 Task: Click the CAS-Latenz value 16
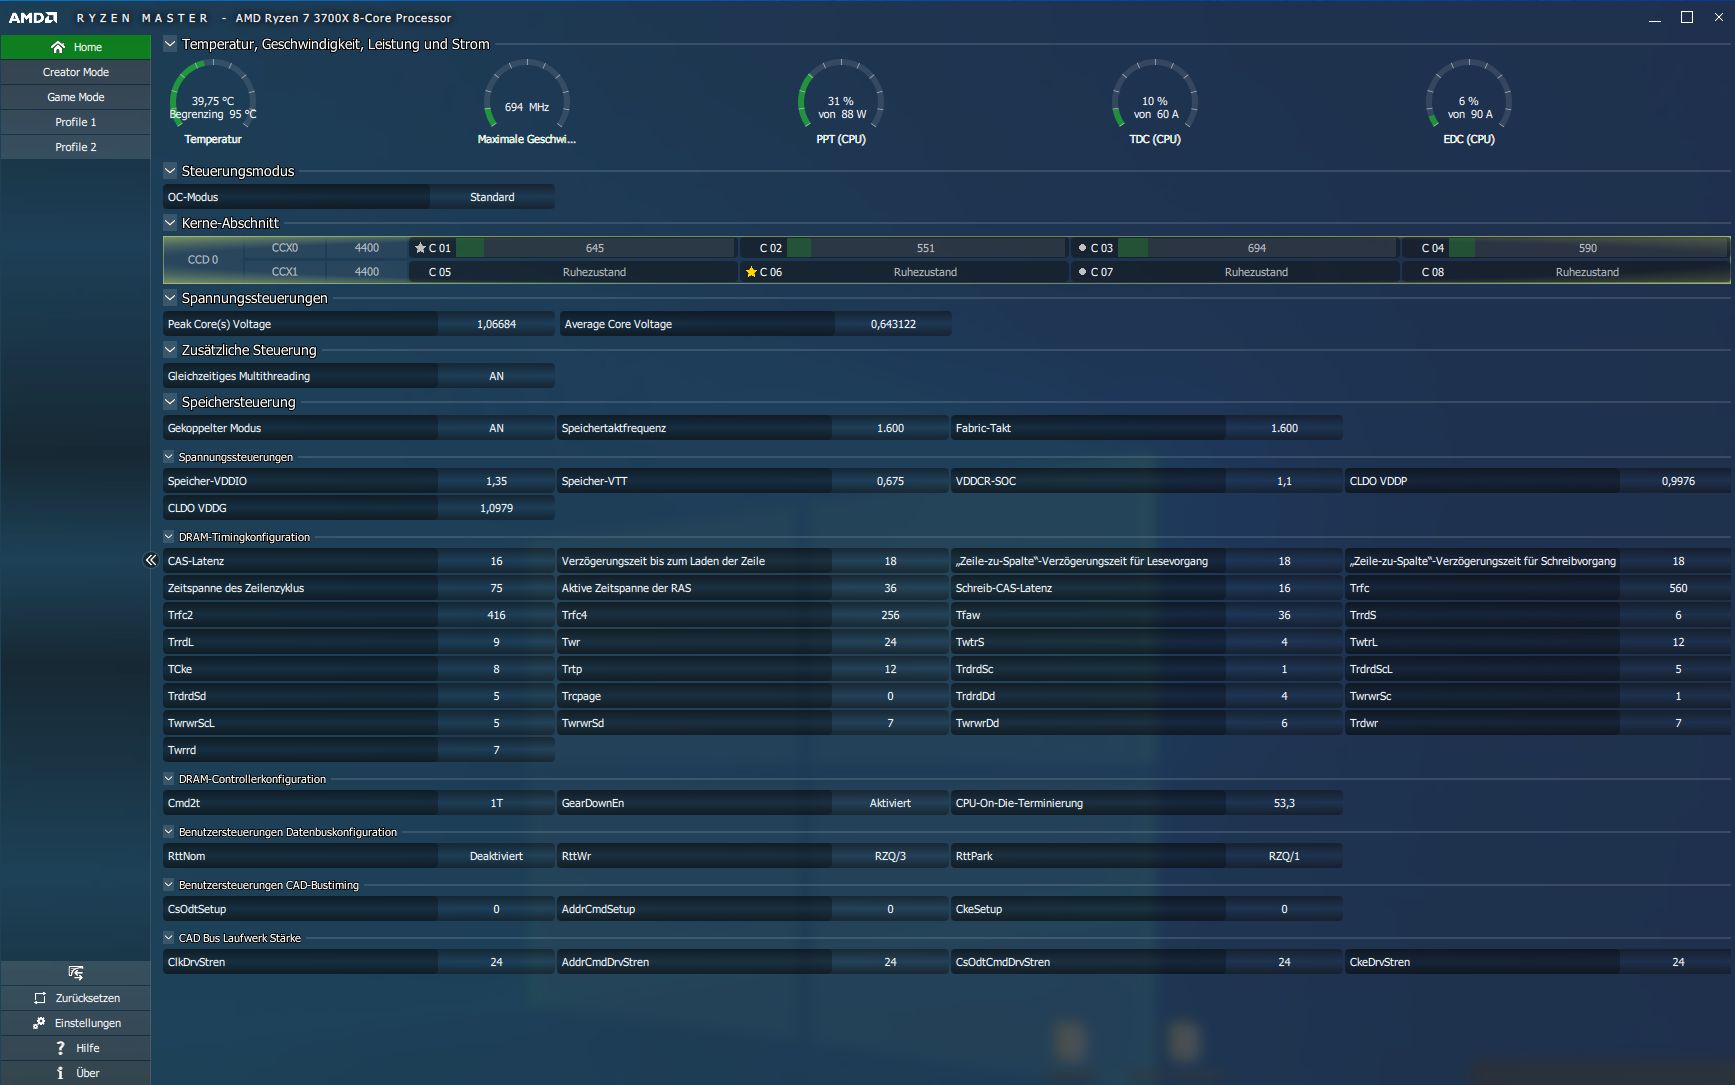[x=496, y=561]
